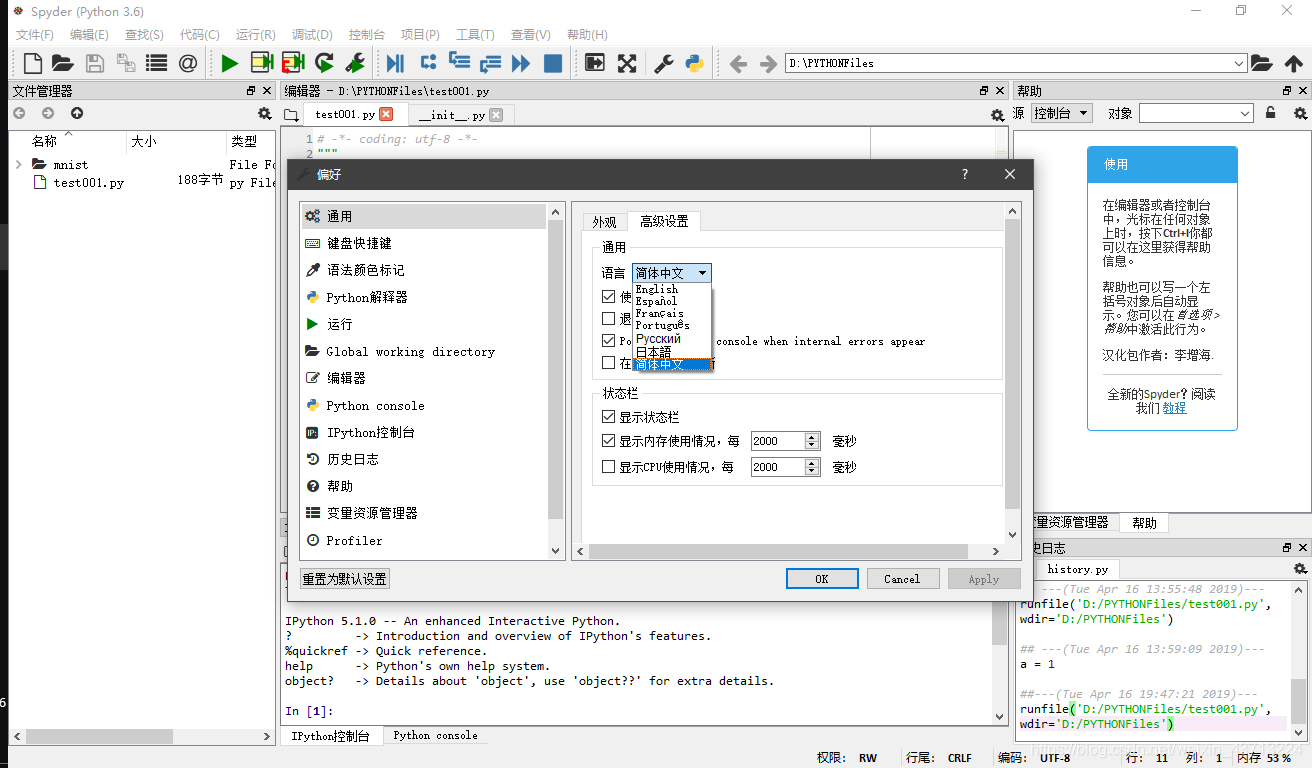Viewport: 1312px width, 768px height.
Task: Click 重置为默认设置 button
Action: (345, 579)
